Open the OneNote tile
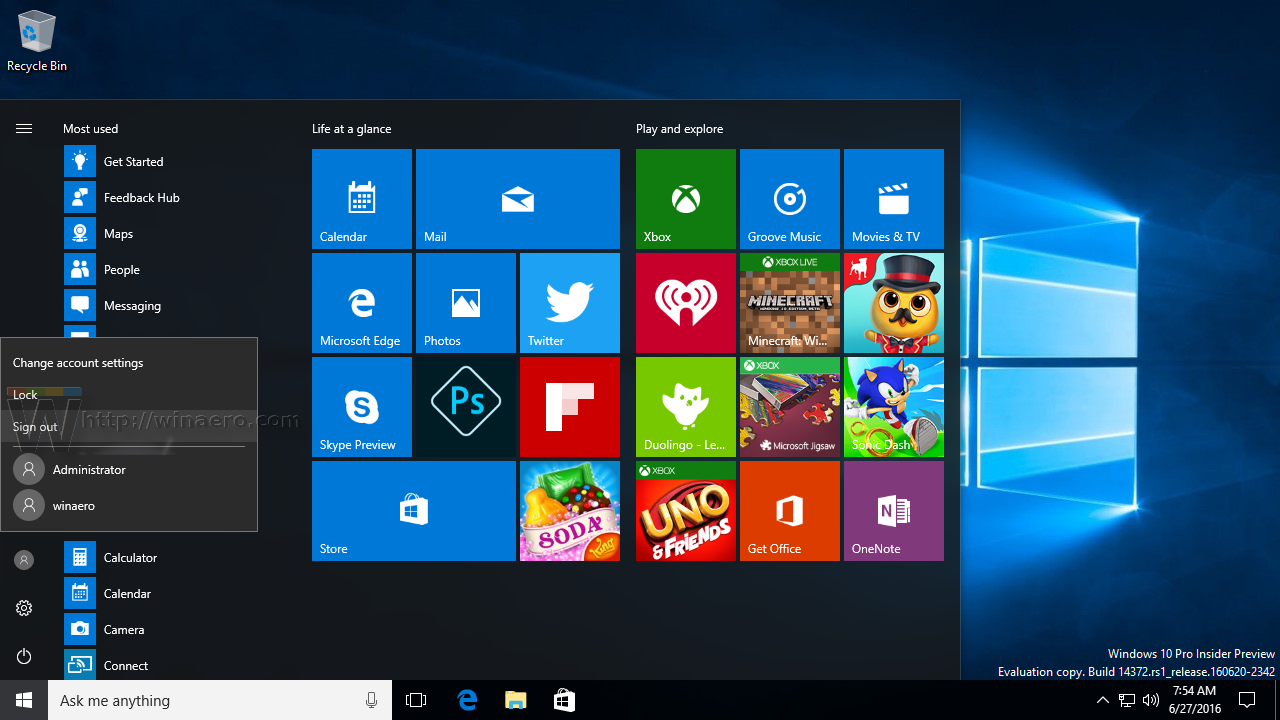Screen dimensions: 1280x720 coord(894,511)
